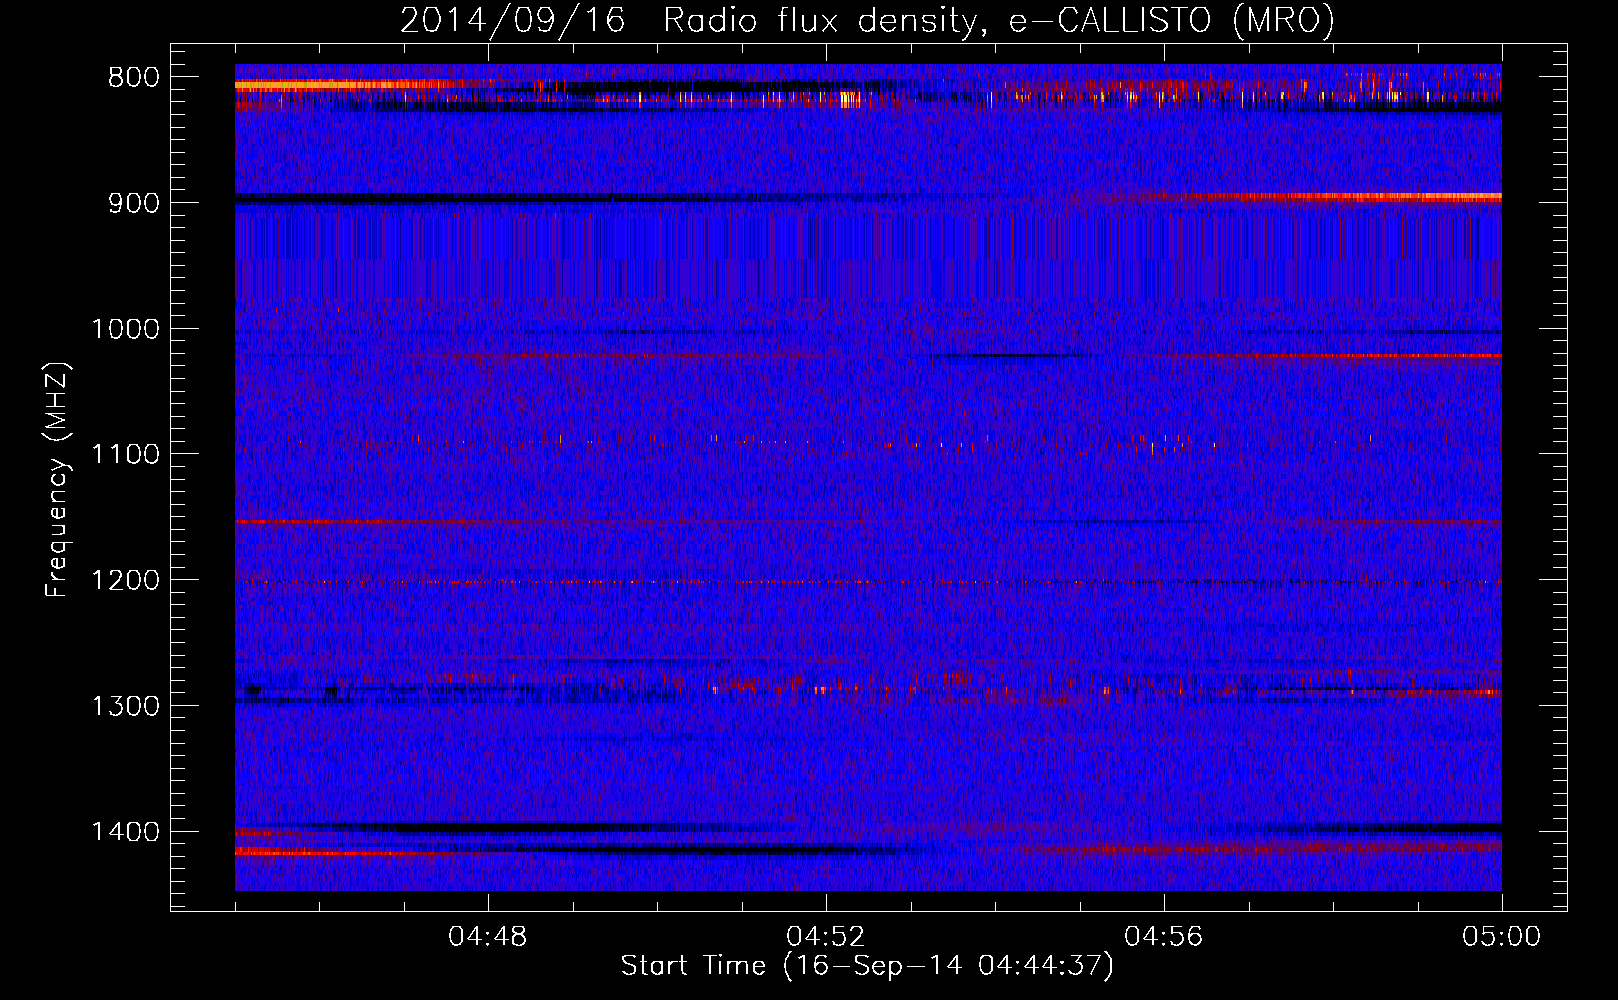This screenshot has width=1618, height=1000.
Task: Select the 1100 frequency axis label
Action: (x=125, y=455)
